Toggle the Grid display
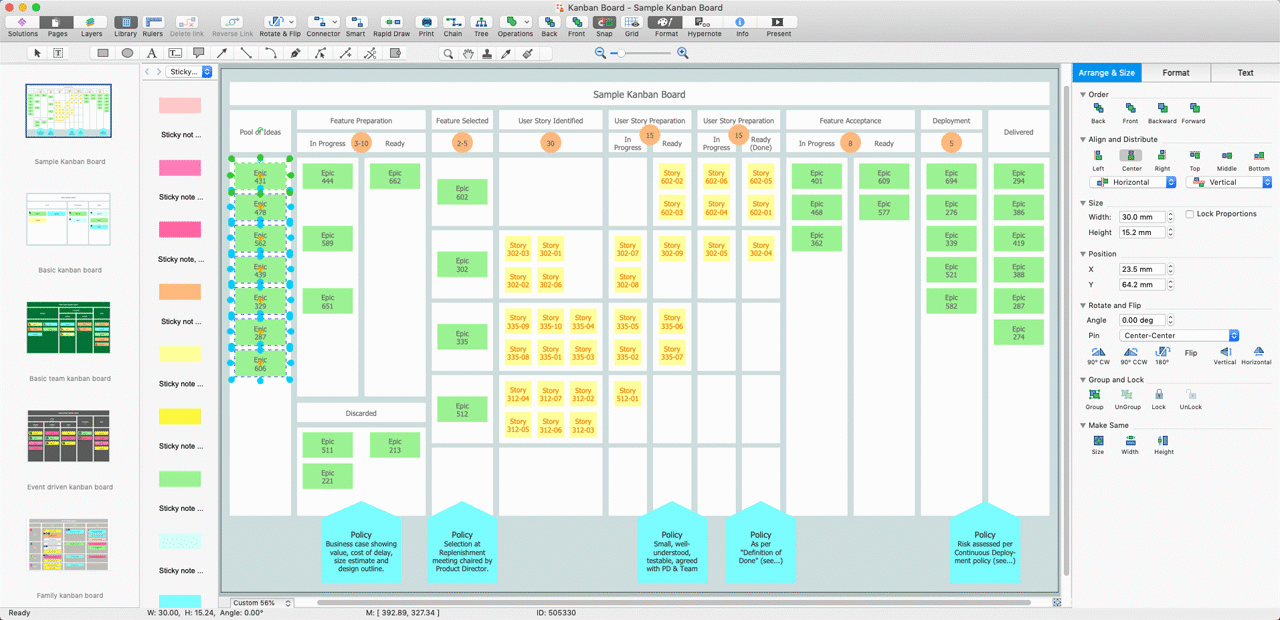Screen dimensions: 1280x620 click(632, 21)
